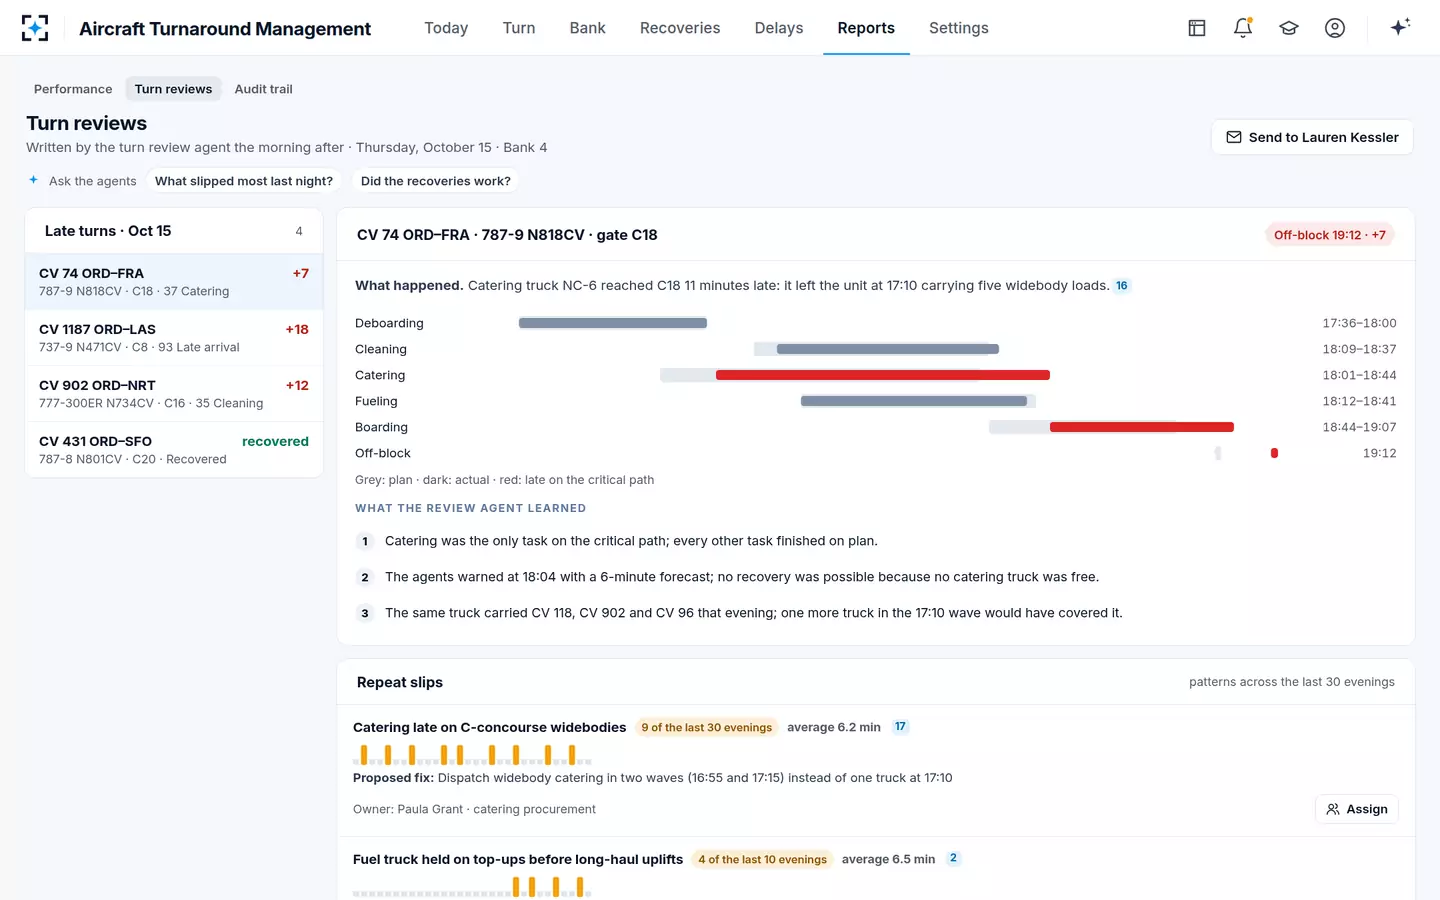
Task: Open the Recoveries tab
Action: coord(680,28)
